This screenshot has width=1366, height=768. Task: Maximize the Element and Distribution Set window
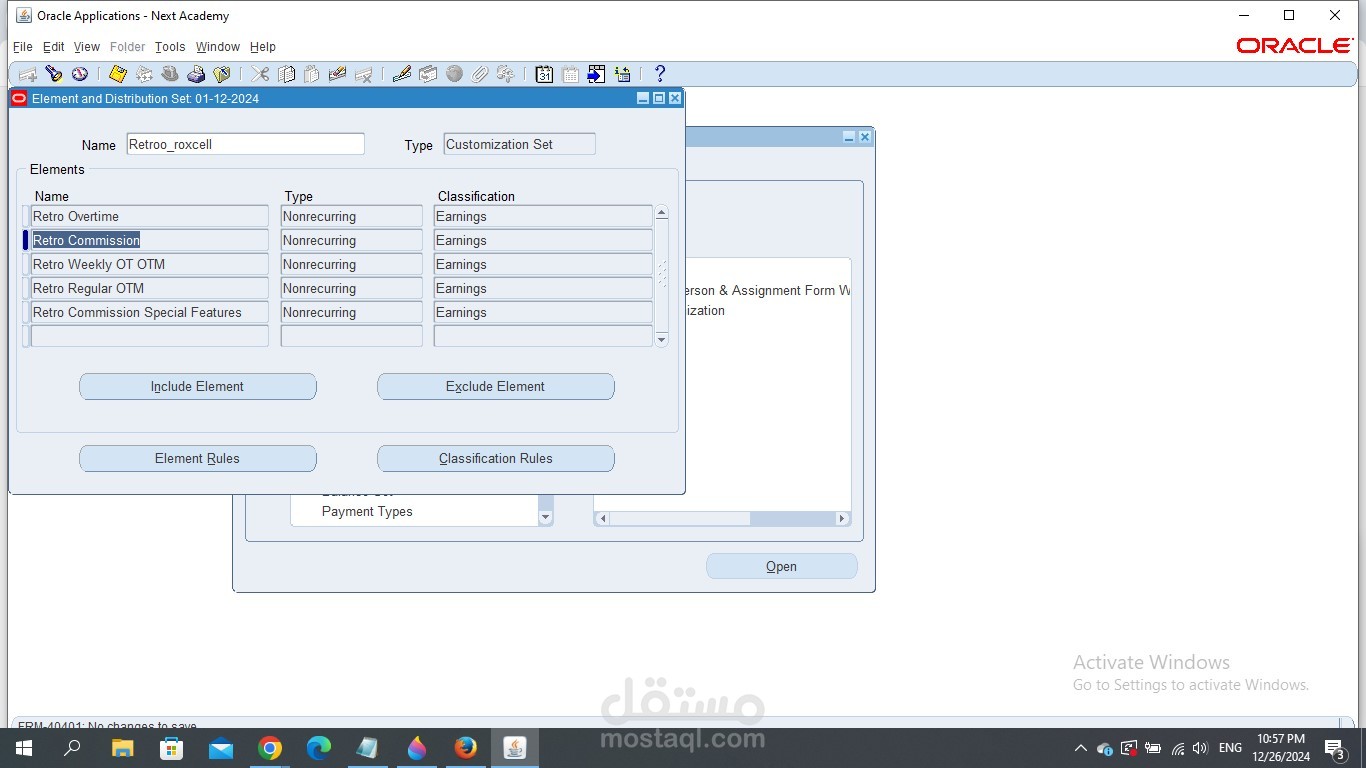pyautogui.click(x=659, y=98)
